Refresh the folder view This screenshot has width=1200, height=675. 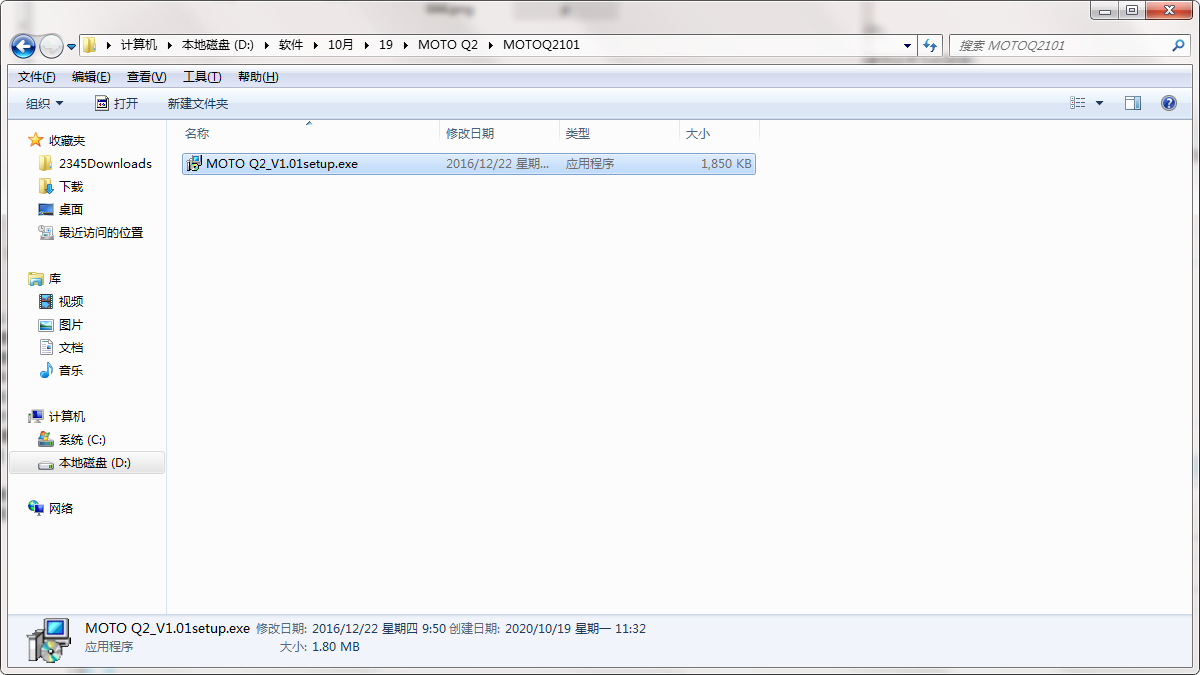[931, 46]
